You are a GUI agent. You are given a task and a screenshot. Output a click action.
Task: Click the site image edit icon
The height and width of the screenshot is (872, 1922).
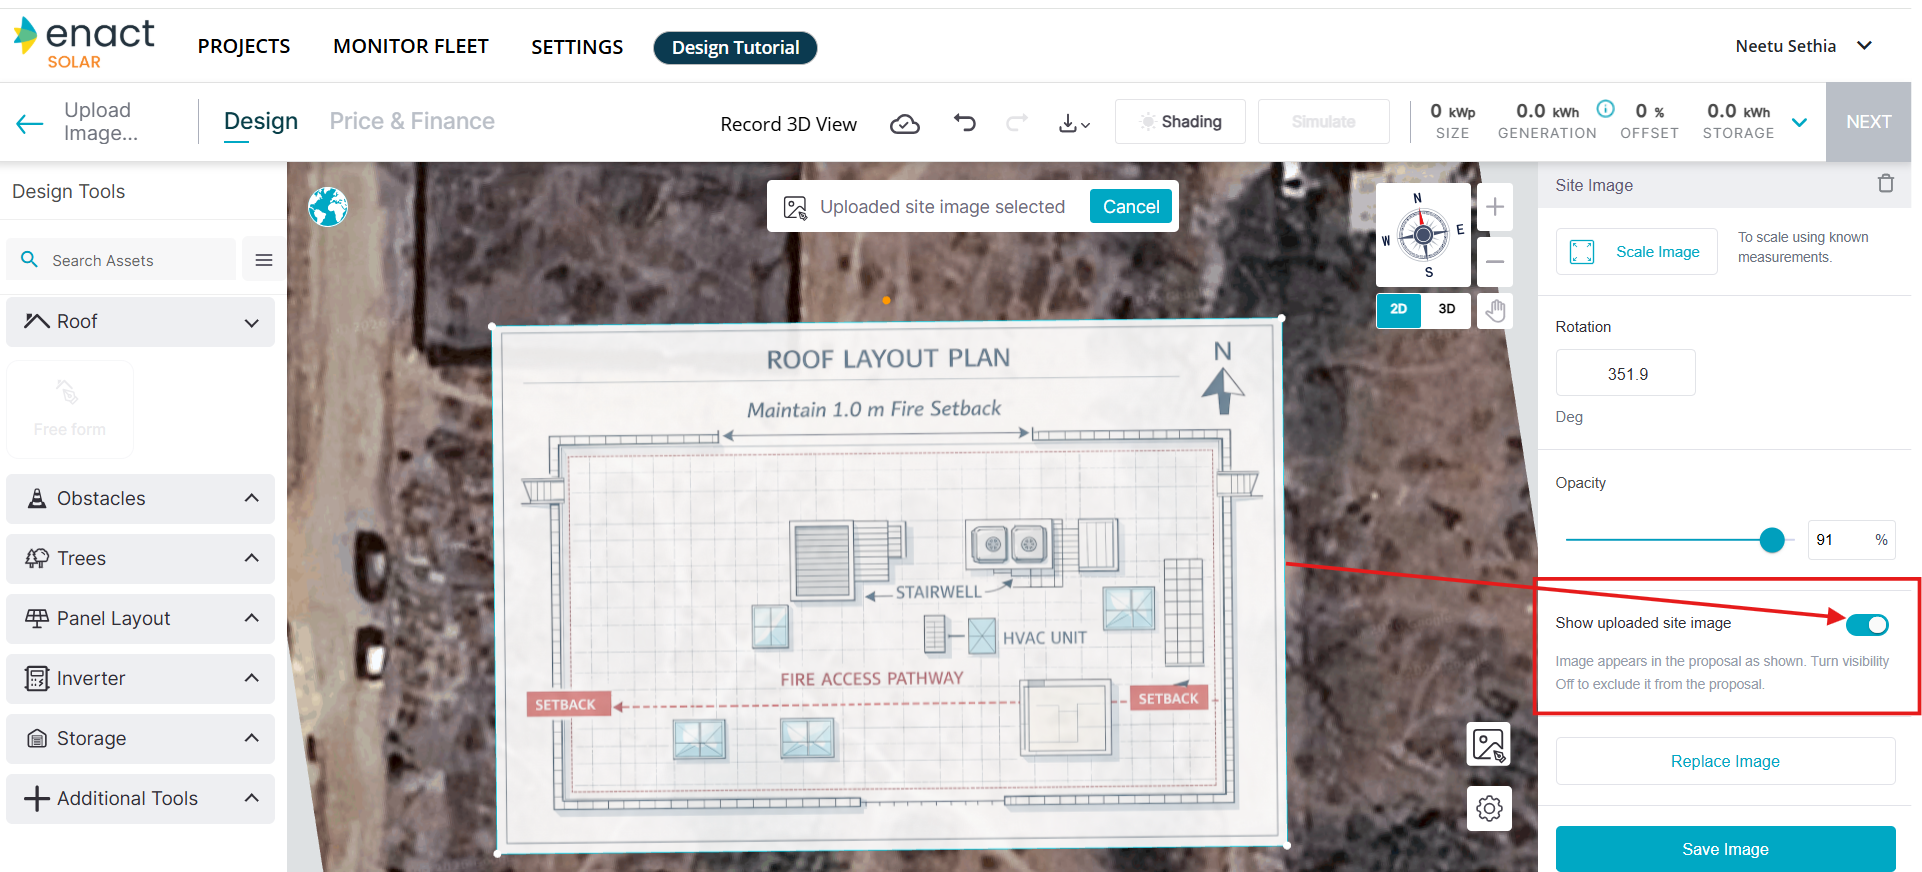[x=1488, y=745]
